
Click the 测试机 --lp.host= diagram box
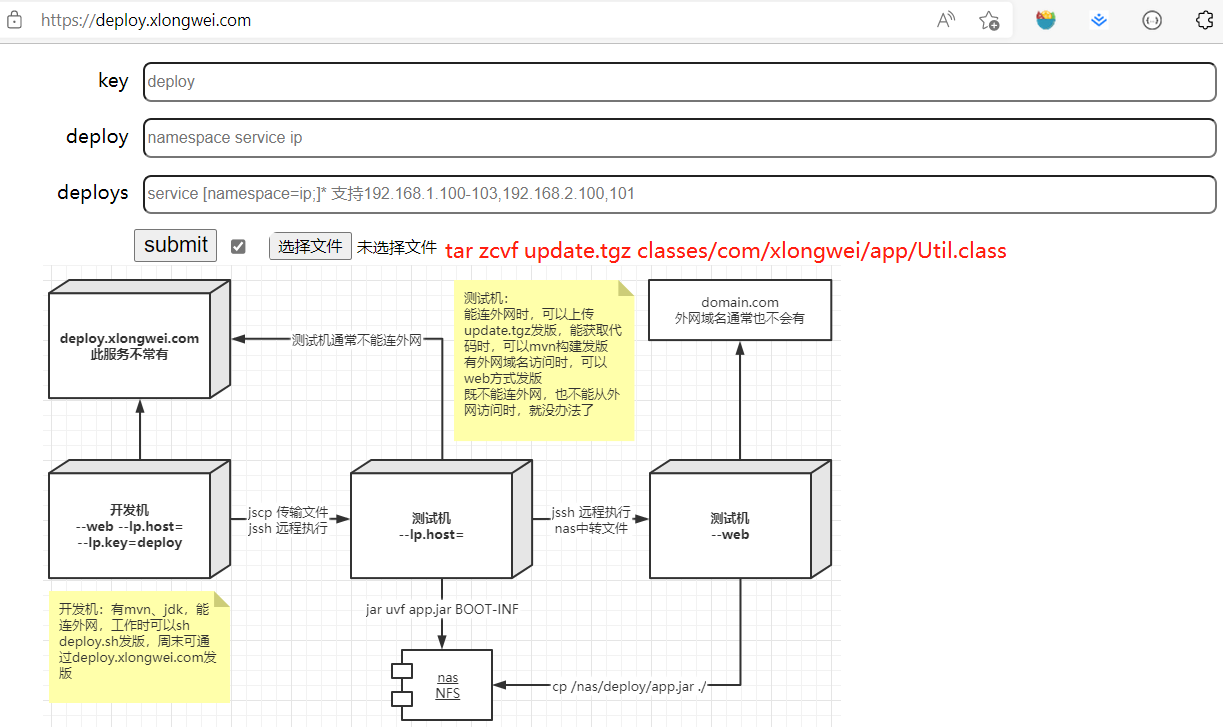pos(431,526)
